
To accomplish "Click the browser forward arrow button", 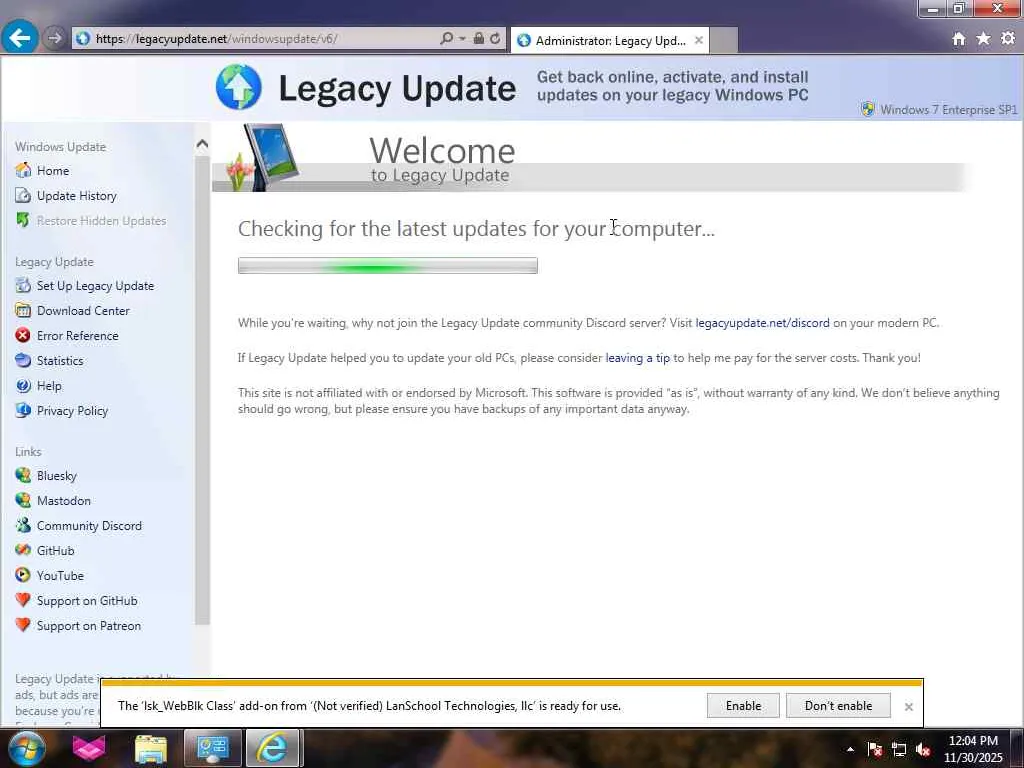I will tap(55, 39).
